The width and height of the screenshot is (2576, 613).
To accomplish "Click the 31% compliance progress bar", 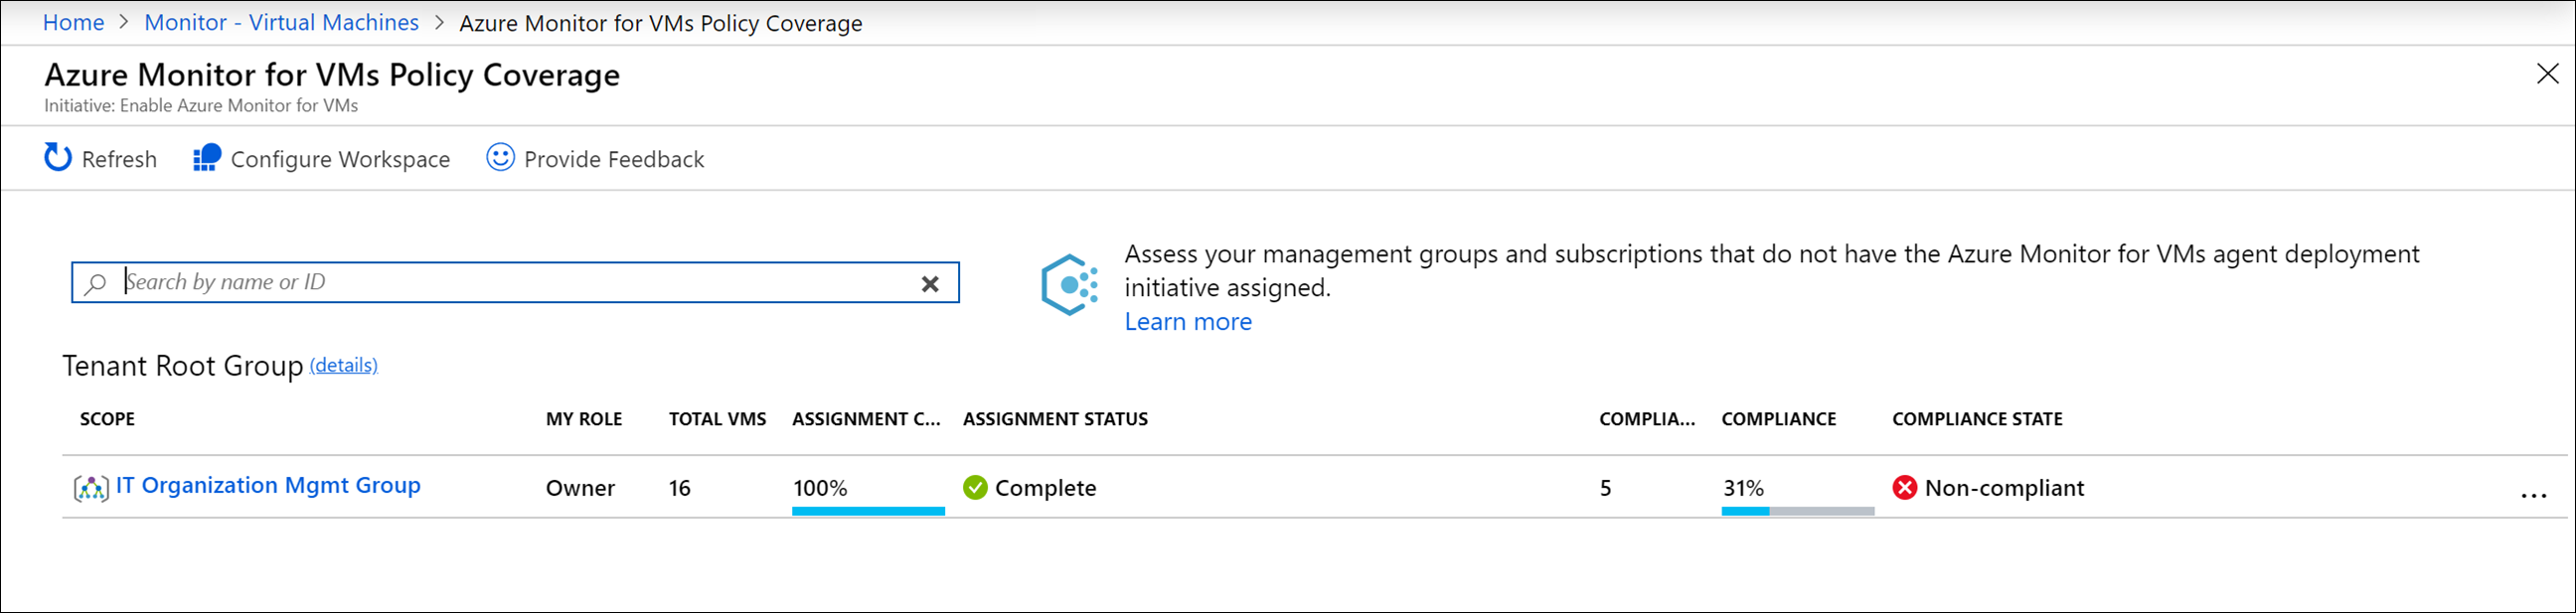I will click(1797, 510).
